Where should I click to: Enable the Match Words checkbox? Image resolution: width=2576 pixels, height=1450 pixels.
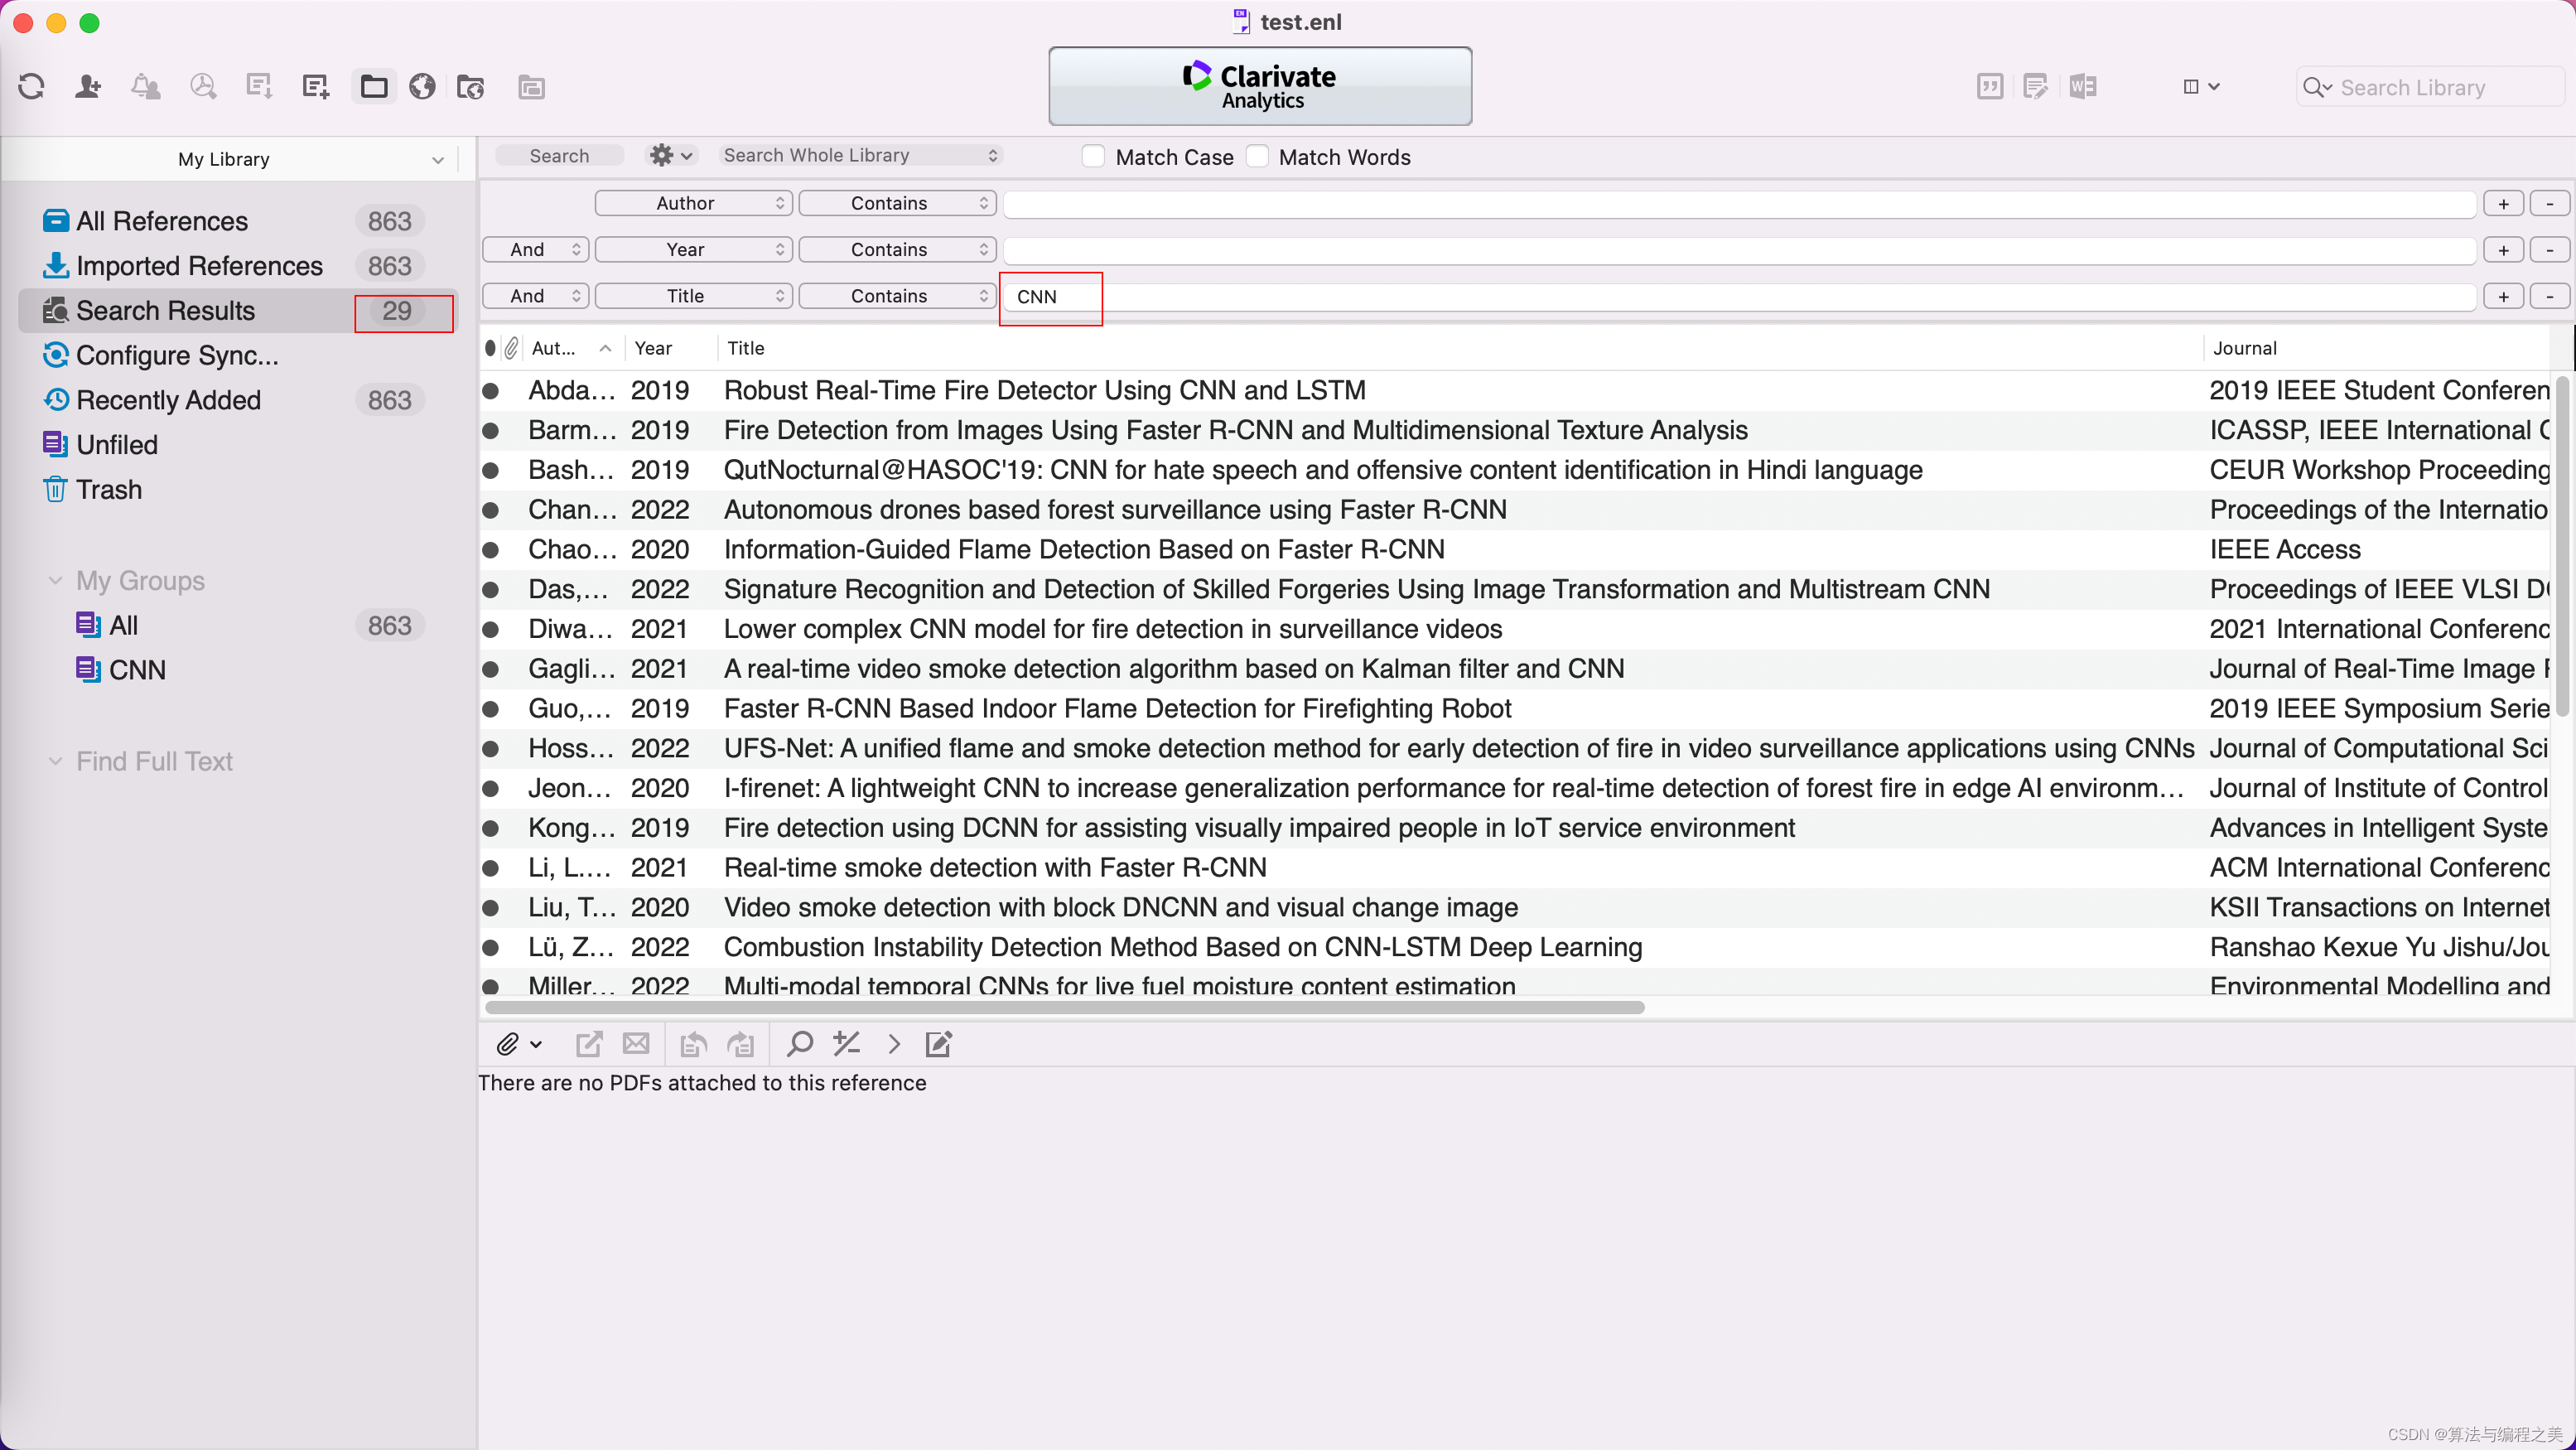(x=1257, y=157)
